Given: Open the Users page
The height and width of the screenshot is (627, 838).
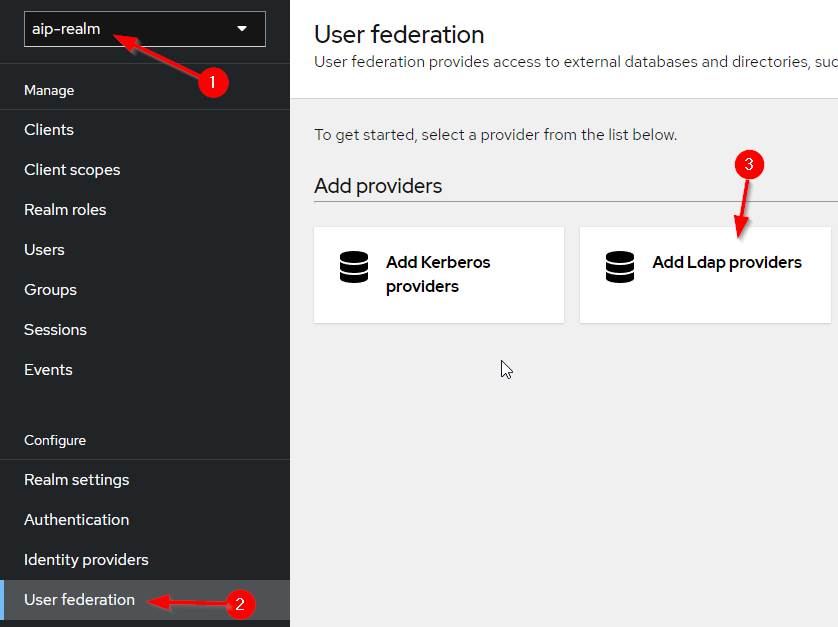Looking at the screenshot, I should (x=44, y=250).
